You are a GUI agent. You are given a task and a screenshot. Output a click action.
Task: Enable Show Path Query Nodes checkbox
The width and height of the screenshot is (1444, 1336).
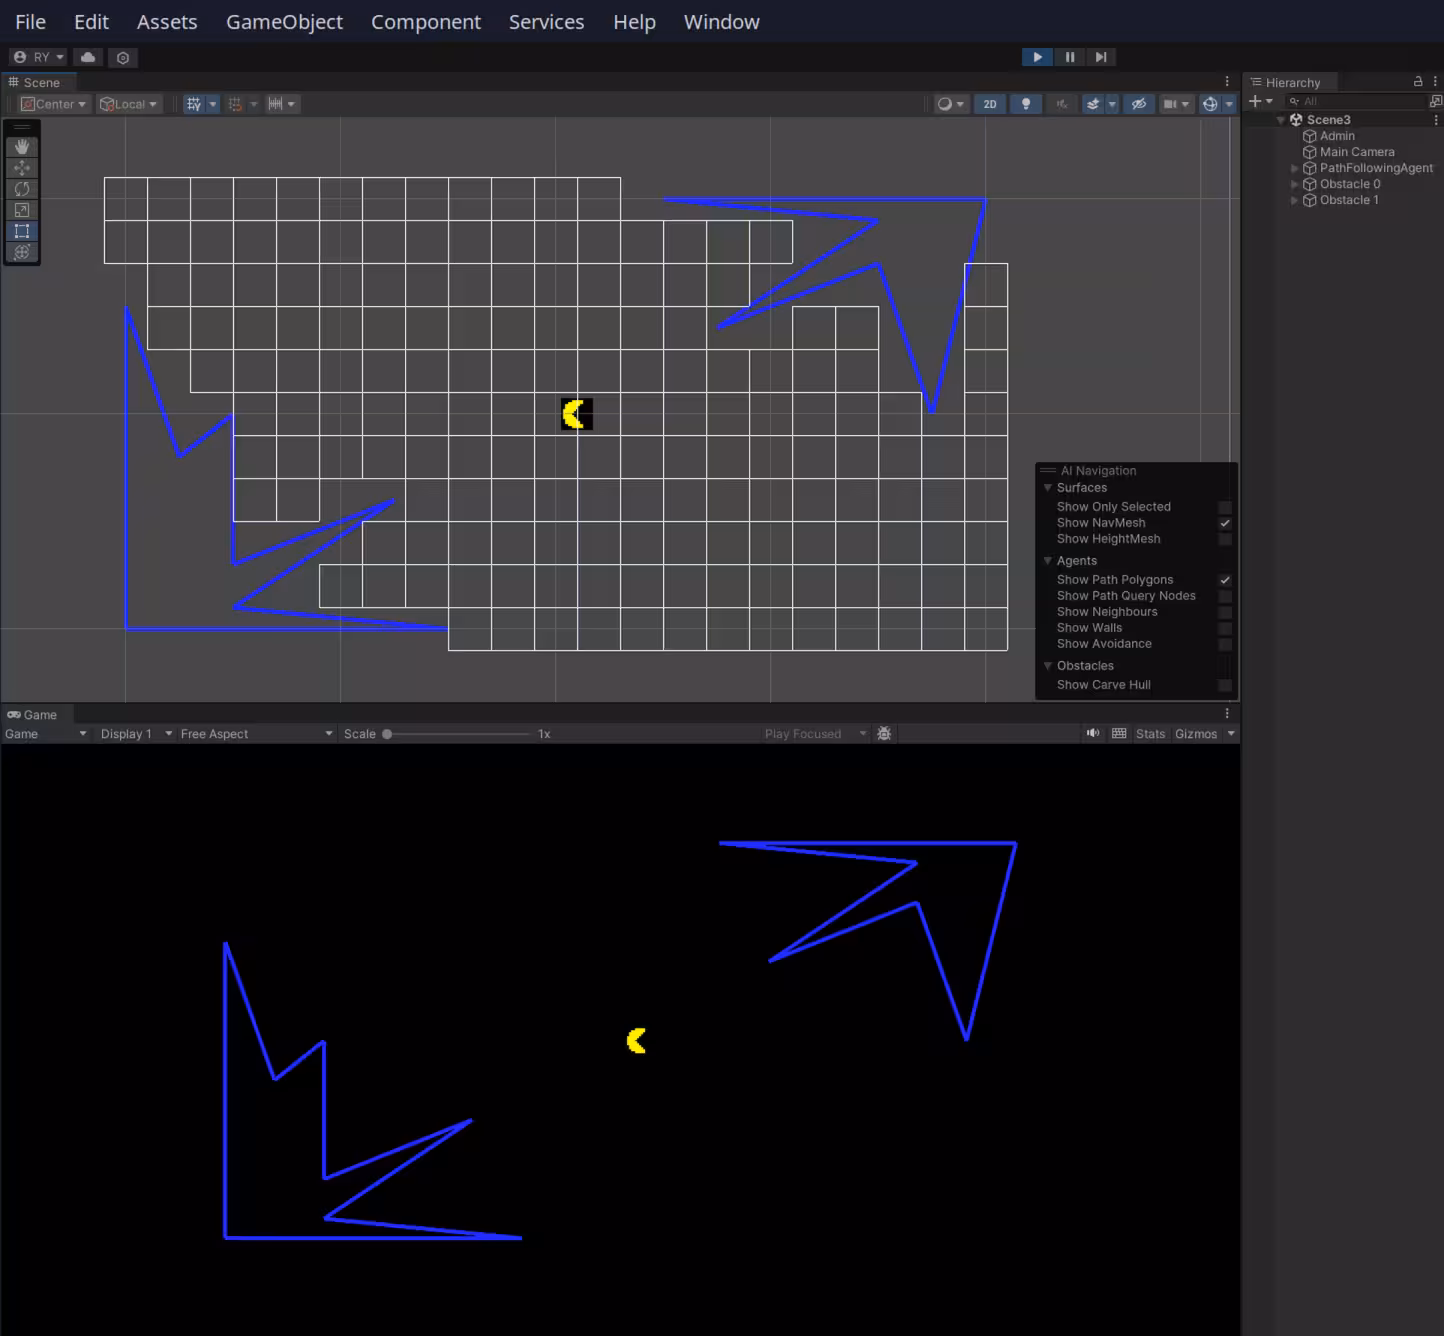(x=1225, y=596)
